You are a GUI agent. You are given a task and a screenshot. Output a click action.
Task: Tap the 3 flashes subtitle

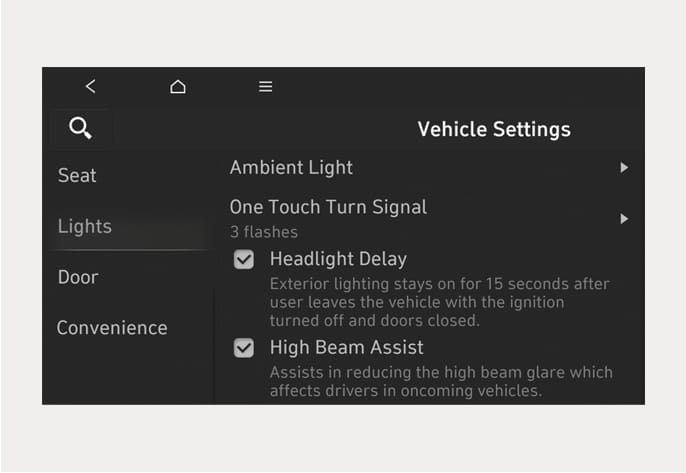click(264, 232)
